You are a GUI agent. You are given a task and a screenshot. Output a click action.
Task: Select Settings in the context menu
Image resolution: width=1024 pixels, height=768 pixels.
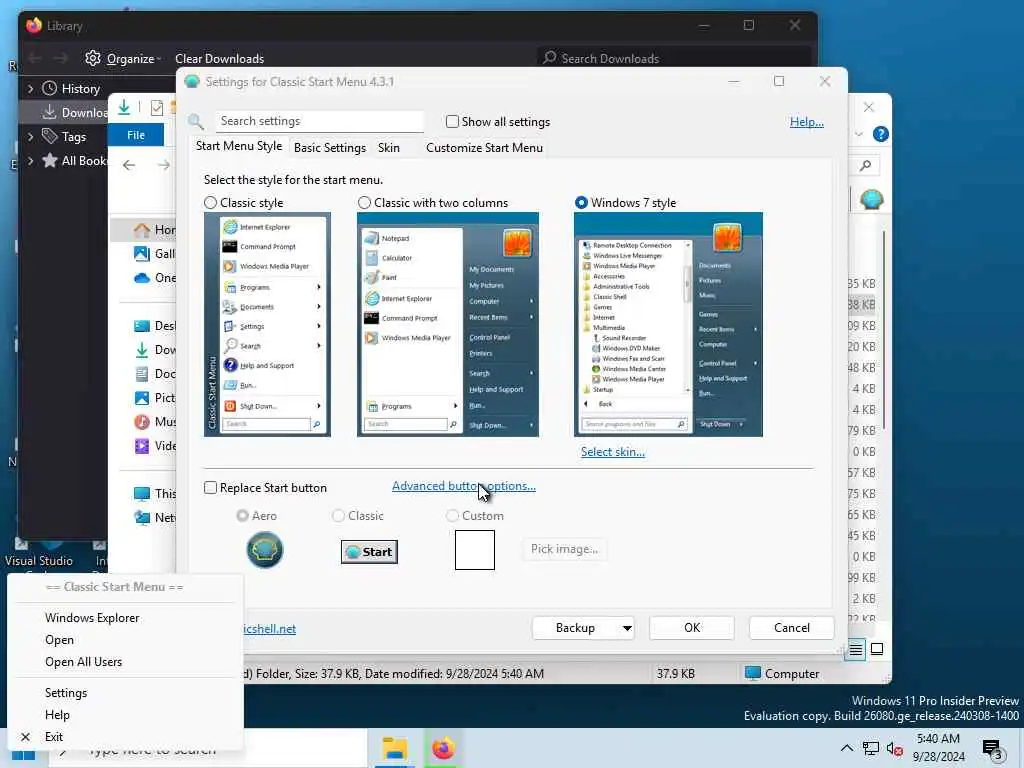pos(66,693)
